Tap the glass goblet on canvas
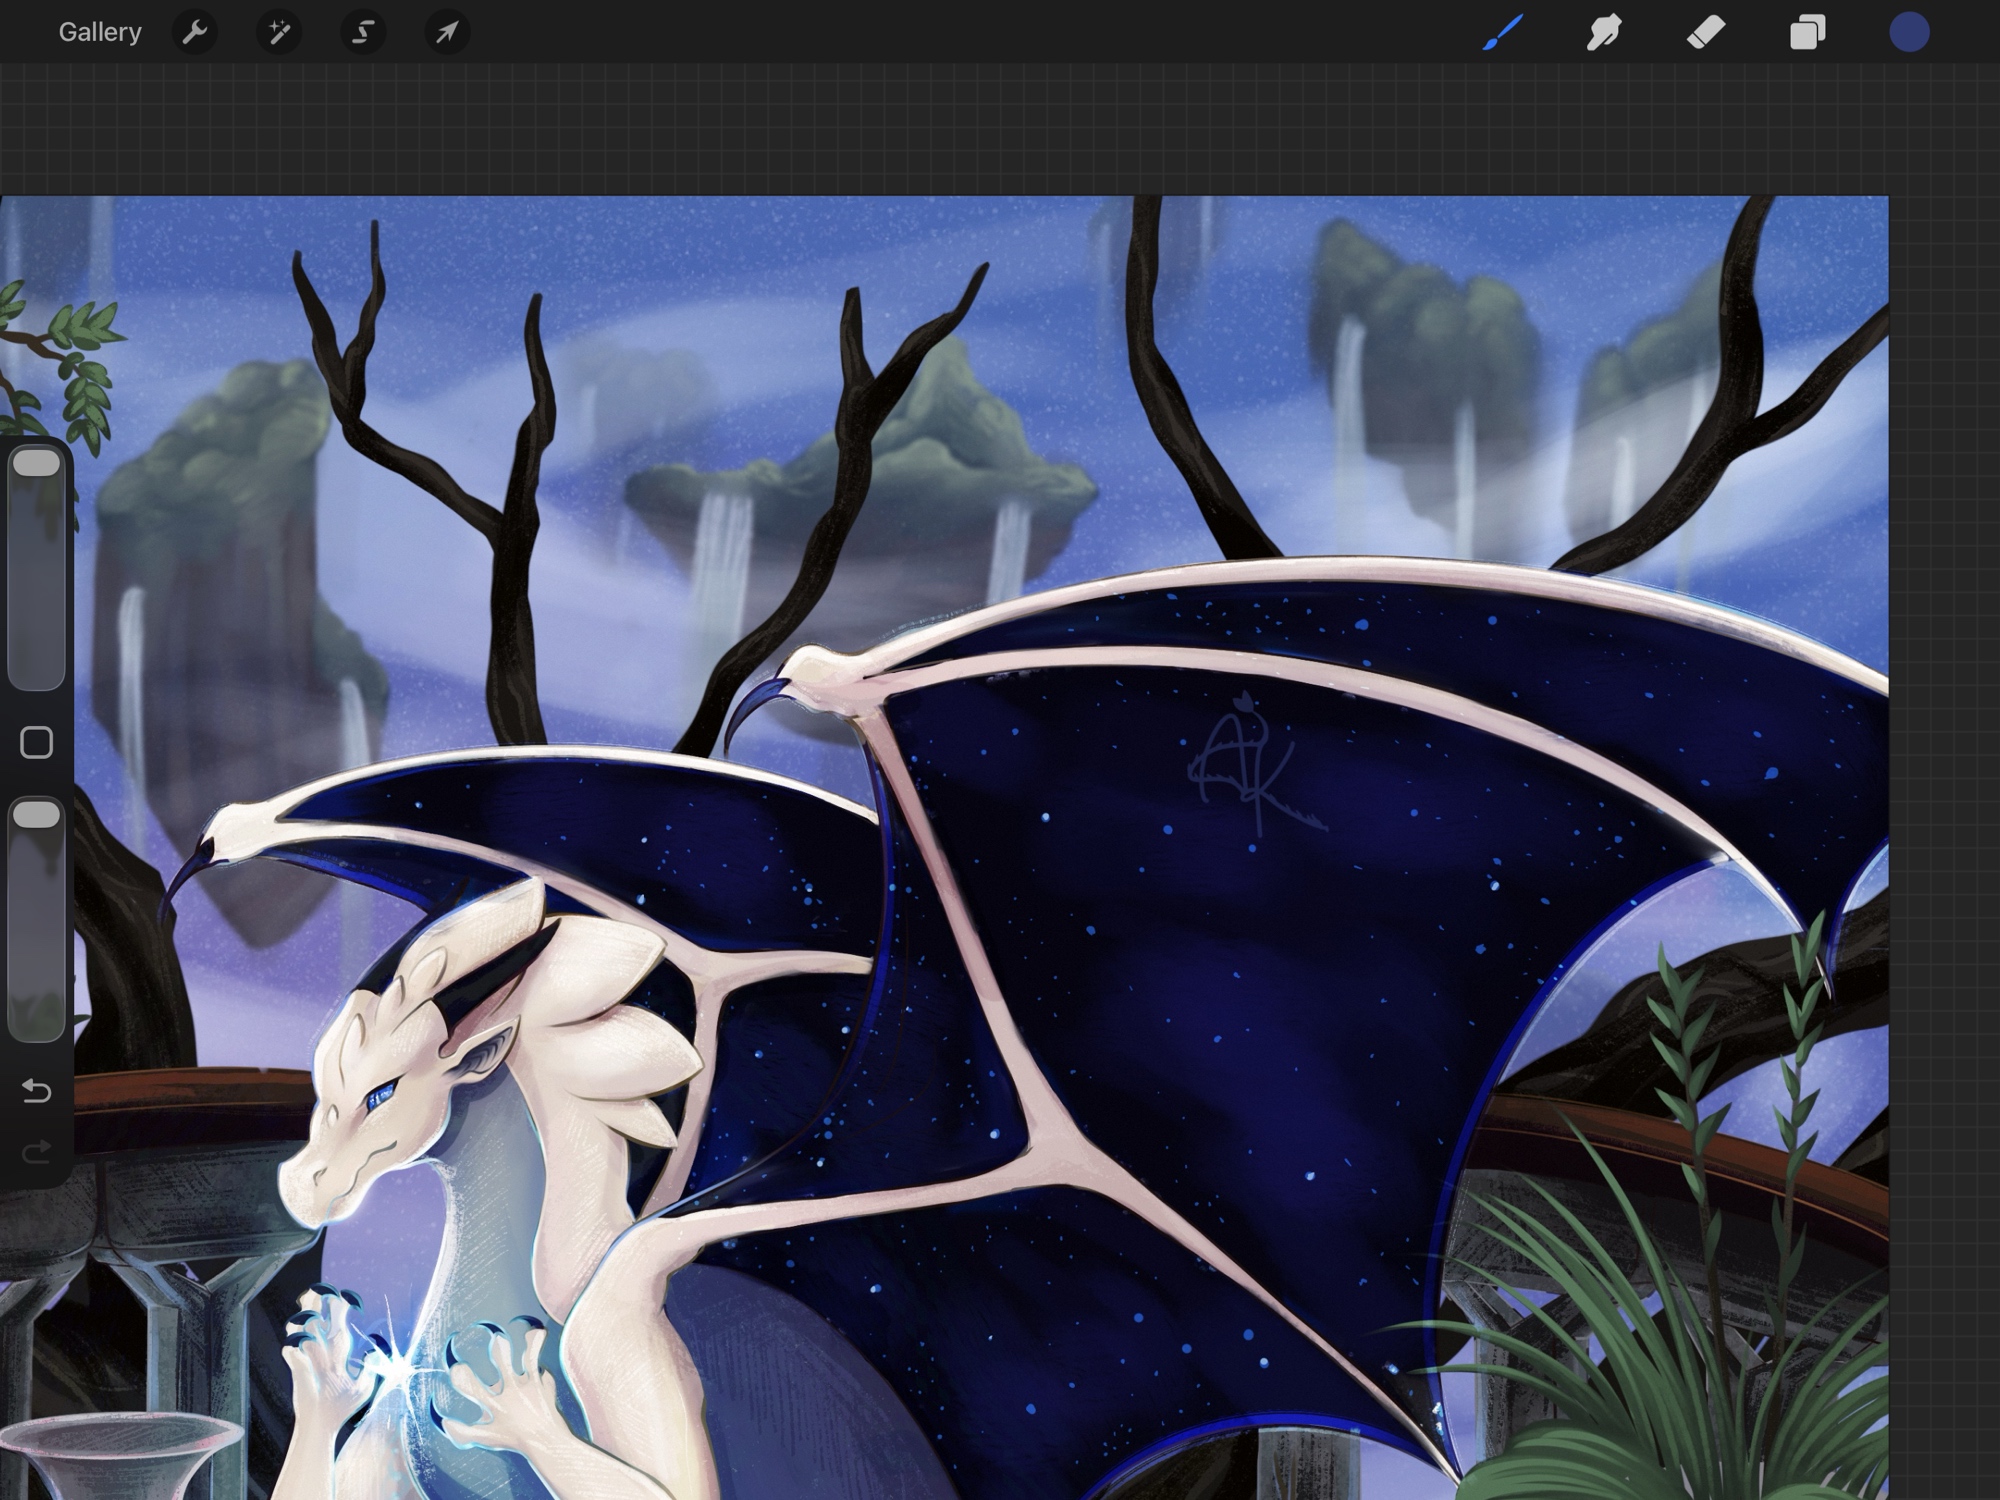Screen dimensions: 2000x1500 [x=120, y=1455]
